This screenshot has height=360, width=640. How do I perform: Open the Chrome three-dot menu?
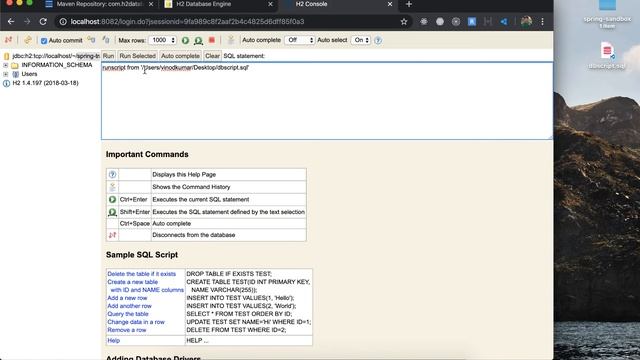[x=542, y=22]
